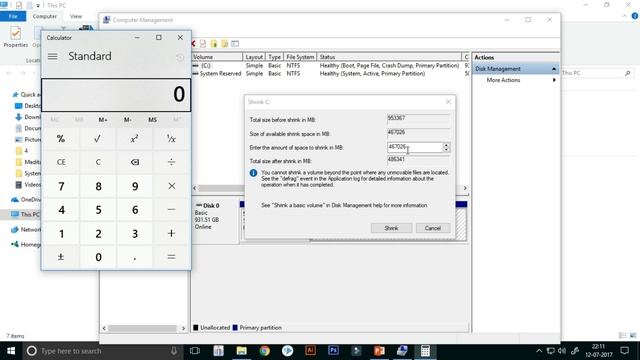The image size is (640, 360).
Task: Click the Status column header
Action: pyautogui.click(x=389, y=57)
